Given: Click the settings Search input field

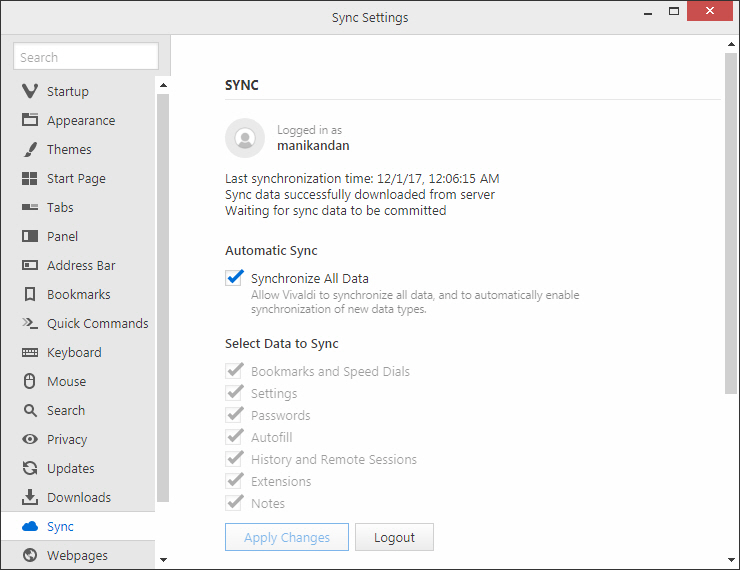Looking at the screenshot, I should pyautogui.click(x=86, y=57).
